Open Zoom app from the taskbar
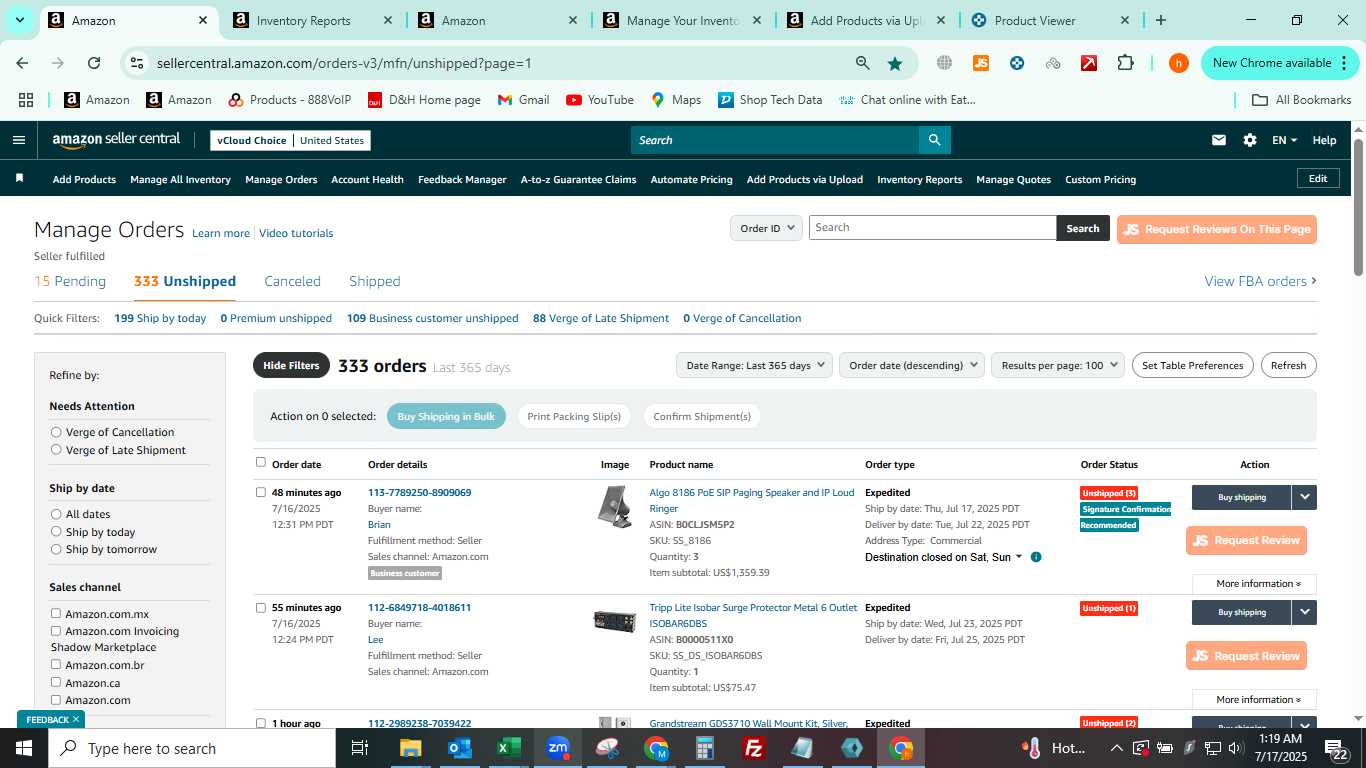Image resolution: width=1366 pixels, height=768 pixels. pyautogui.click(x=557, y=748)
